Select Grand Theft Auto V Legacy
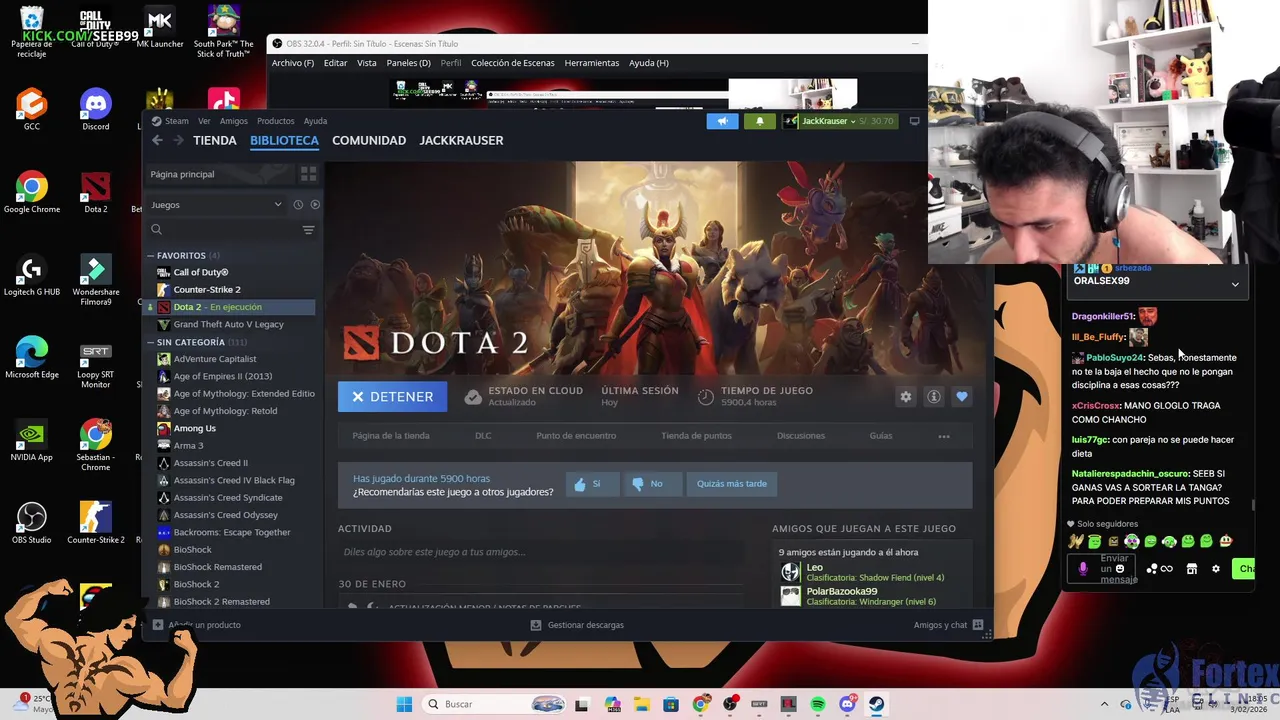 point(230,324)
